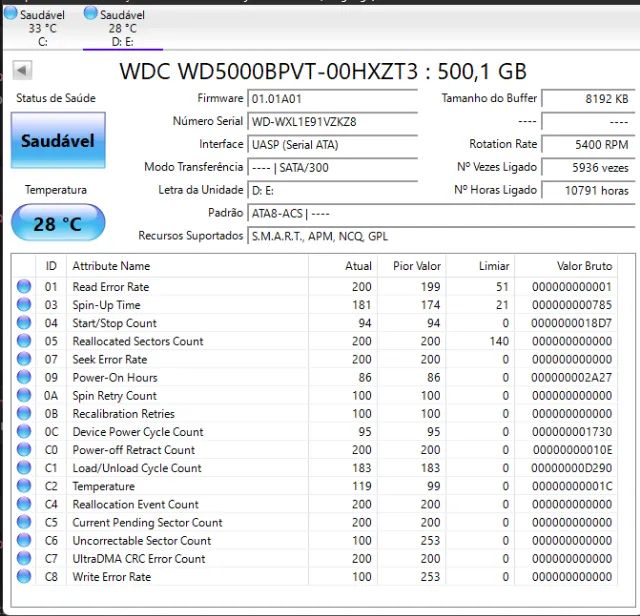
Task: Click the Pior Valor column header
Action: pos(411,266)
